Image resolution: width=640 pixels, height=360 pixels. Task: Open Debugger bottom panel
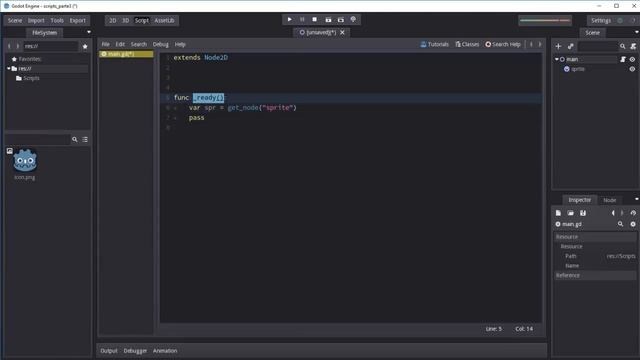point(135,351)
